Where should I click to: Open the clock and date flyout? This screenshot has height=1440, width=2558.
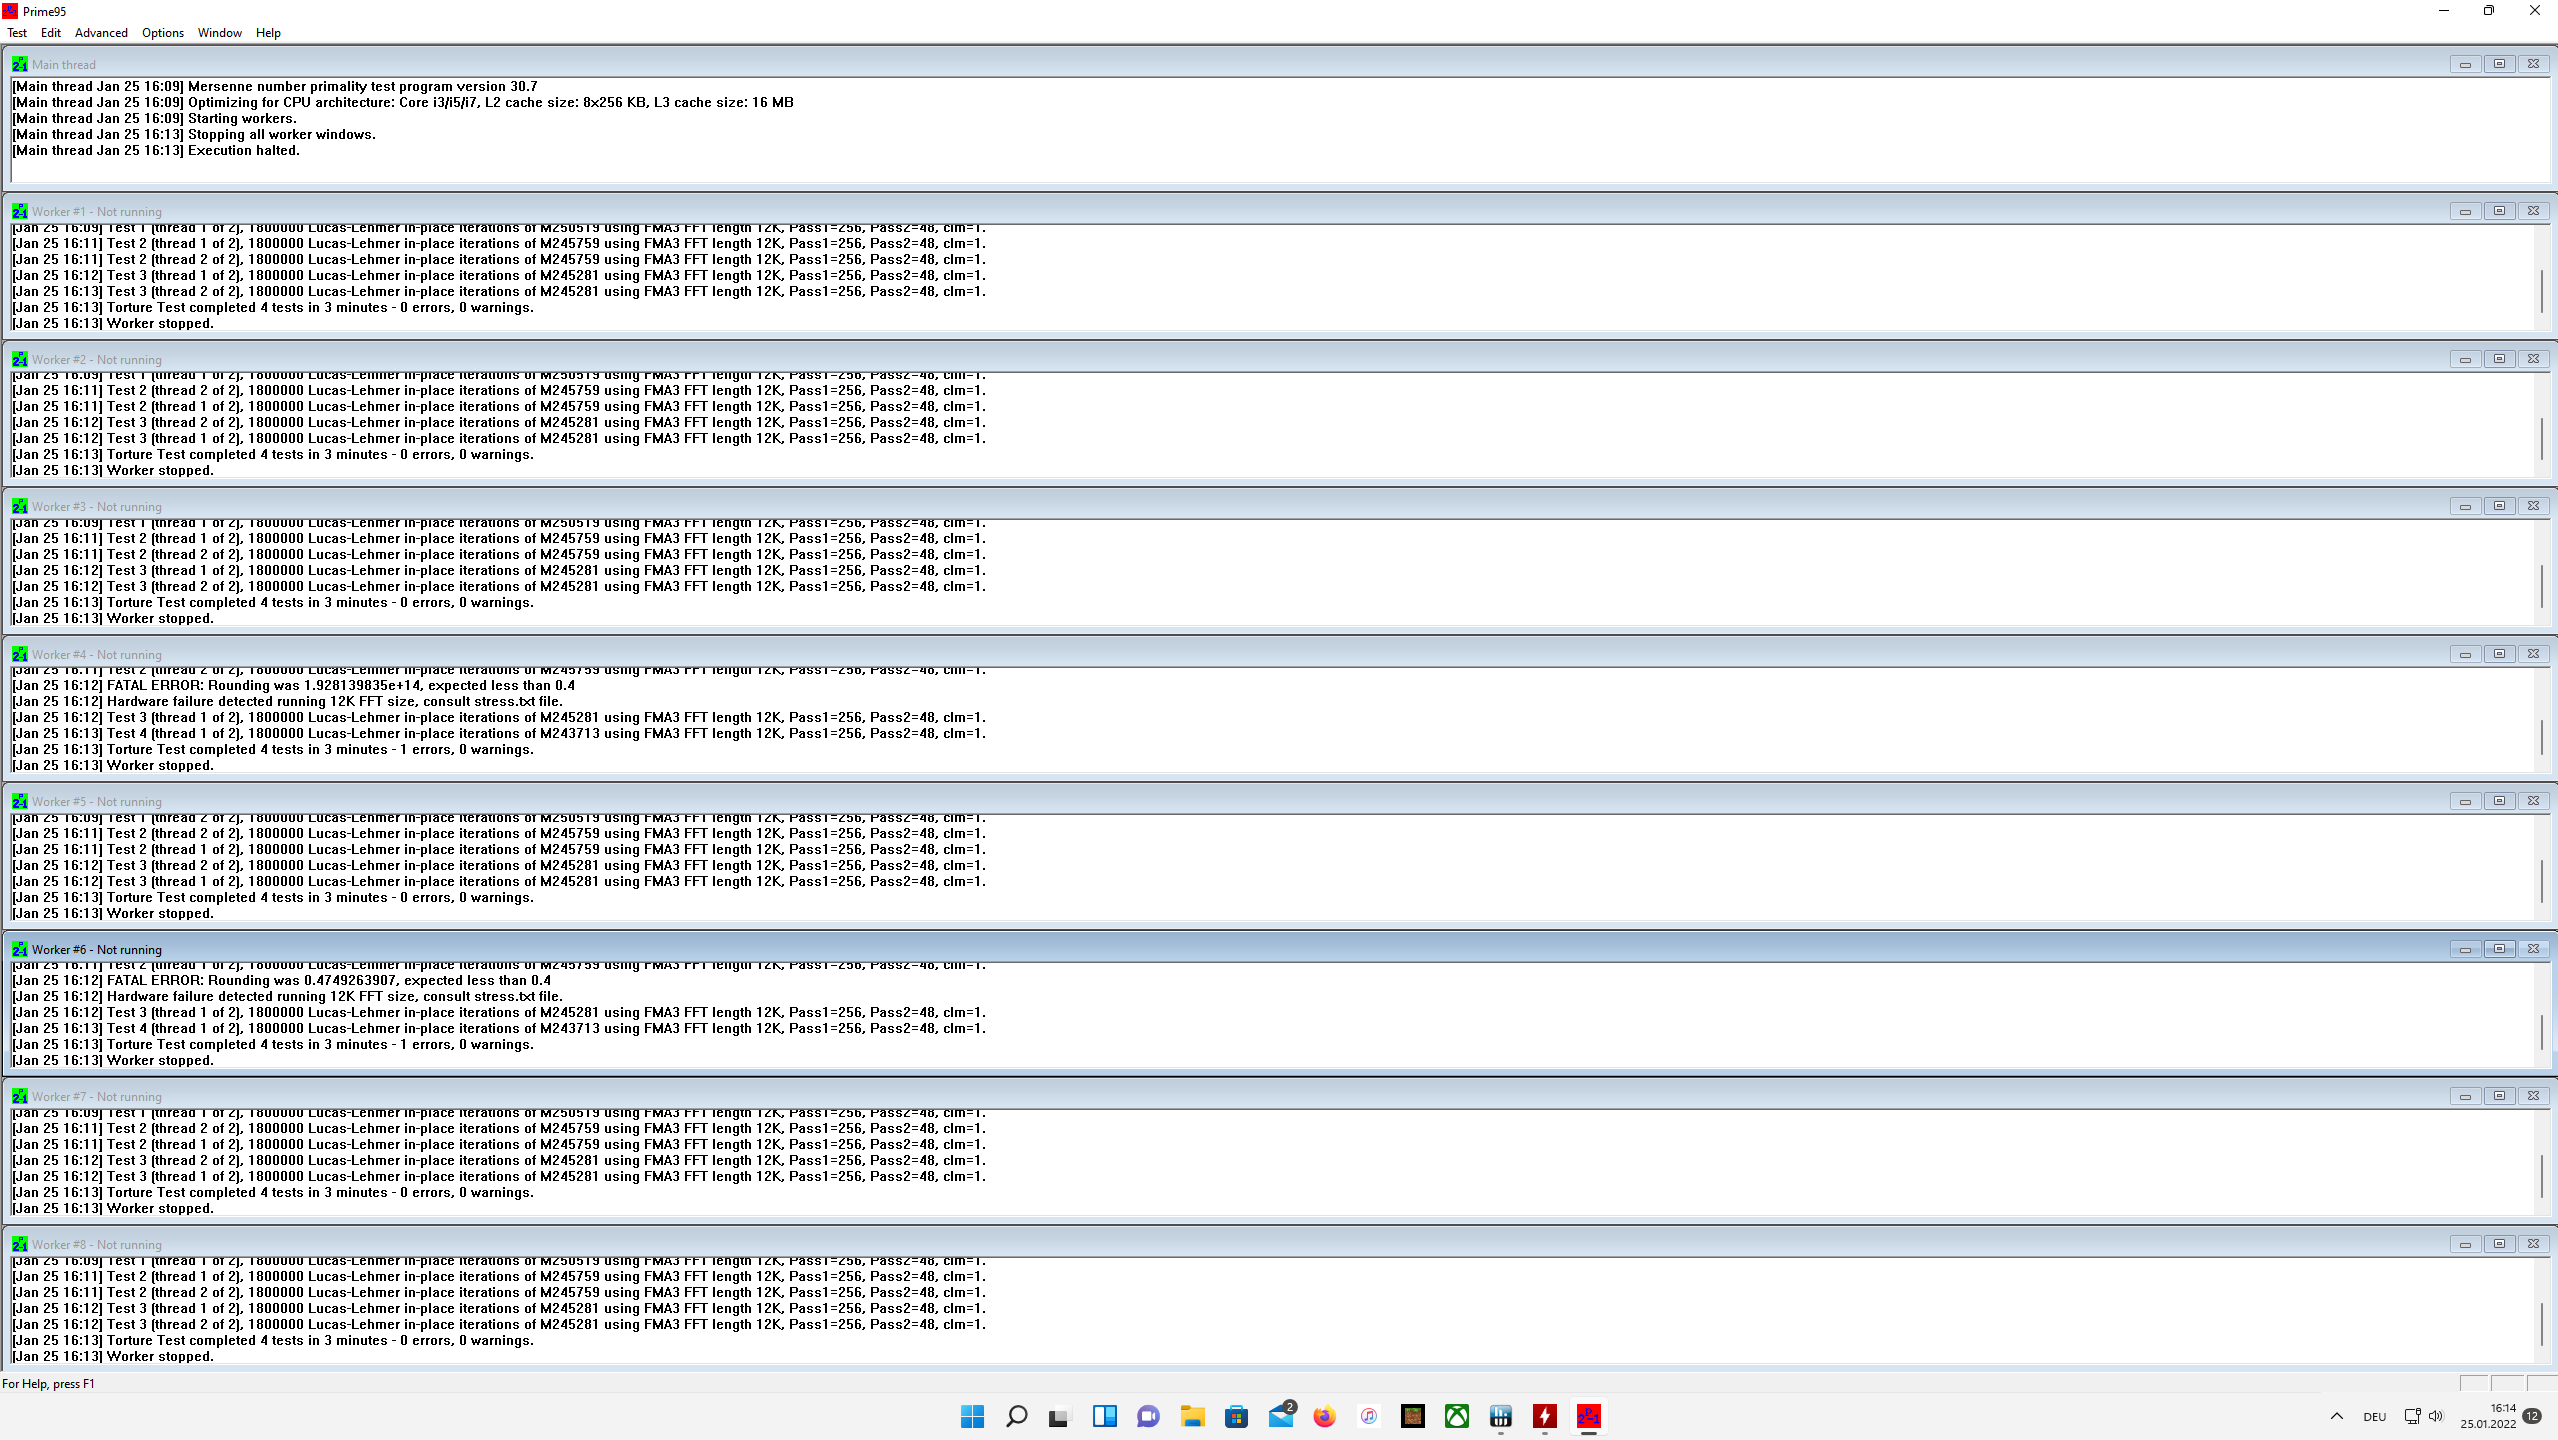[x=2488, y=1416]
